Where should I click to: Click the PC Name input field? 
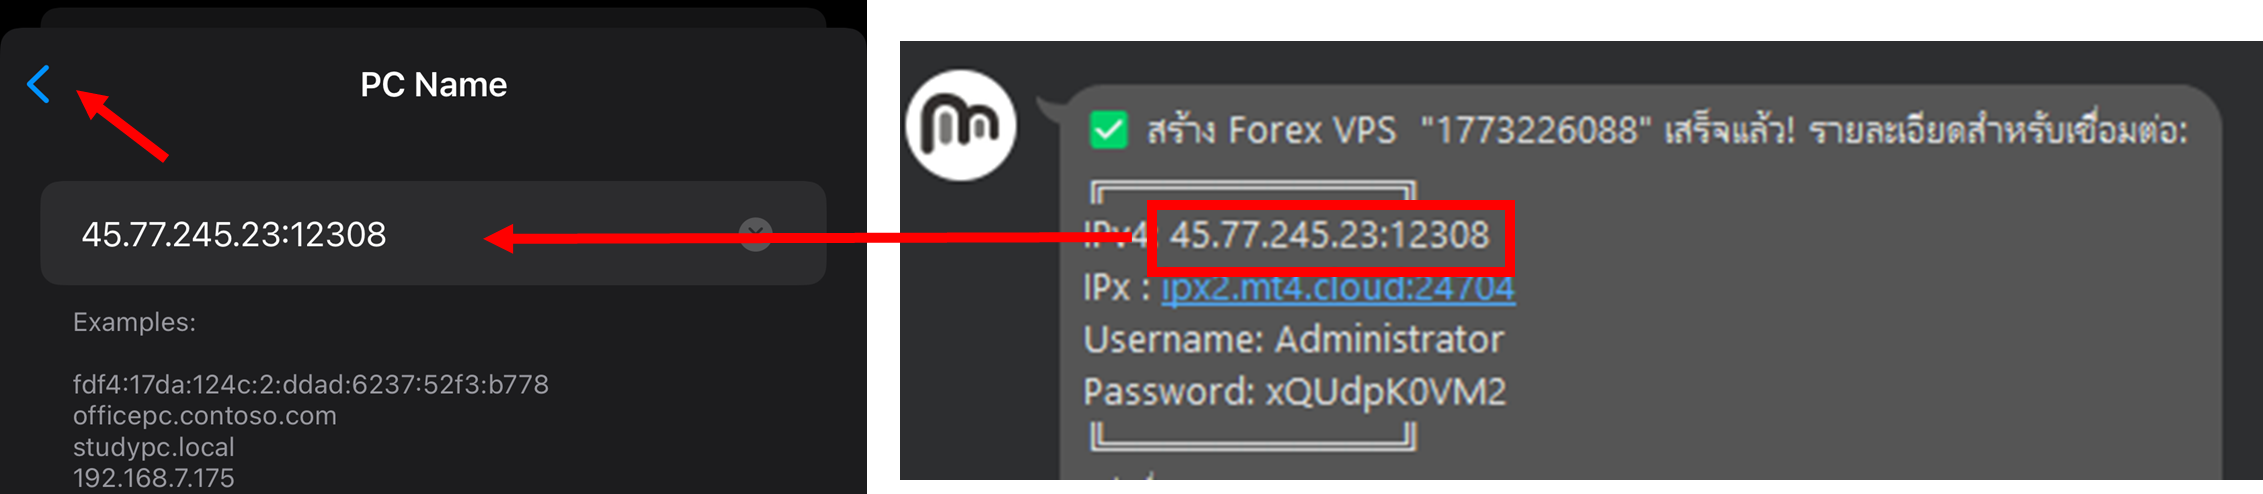coord(433,233)
